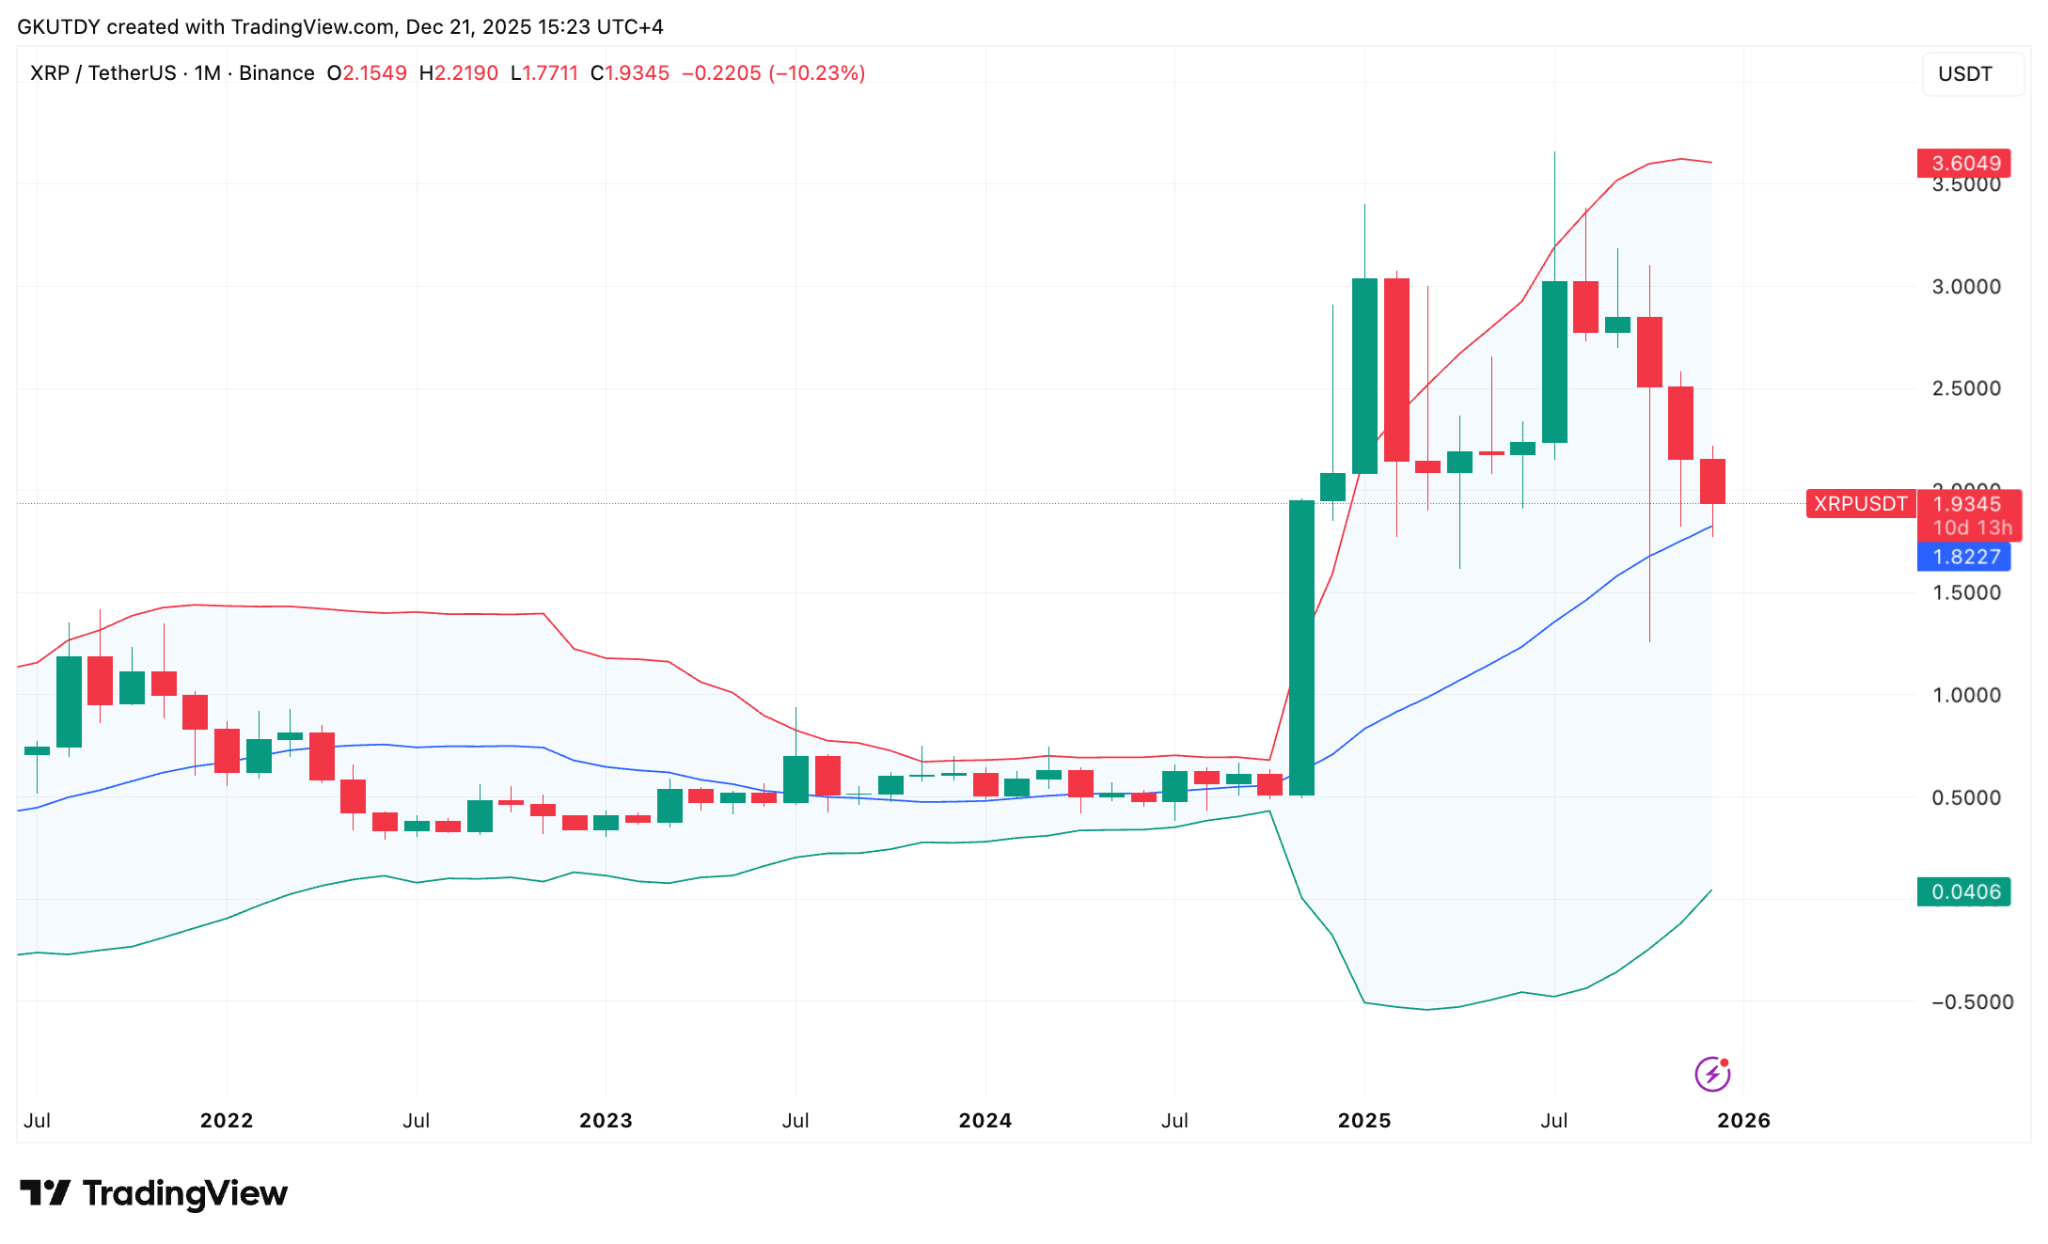
Task: Click the 3.0000 price scale label
Action: click(x=1965, y=287)
